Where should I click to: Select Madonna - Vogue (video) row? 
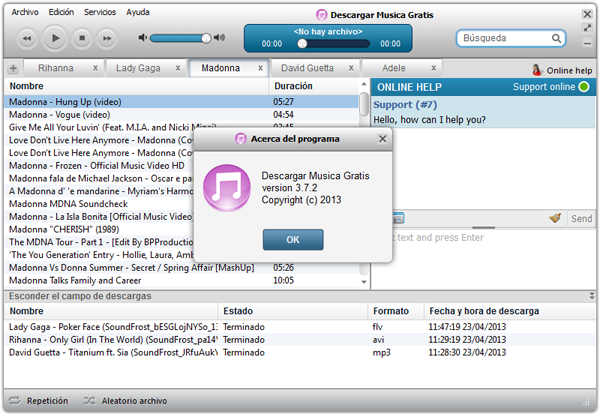click(x=181, y=115)
